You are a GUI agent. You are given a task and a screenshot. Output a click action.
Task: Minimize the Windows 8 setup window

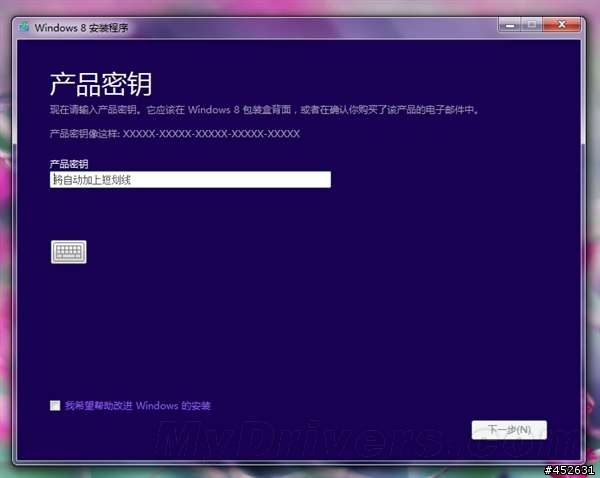tap(510, 25)
